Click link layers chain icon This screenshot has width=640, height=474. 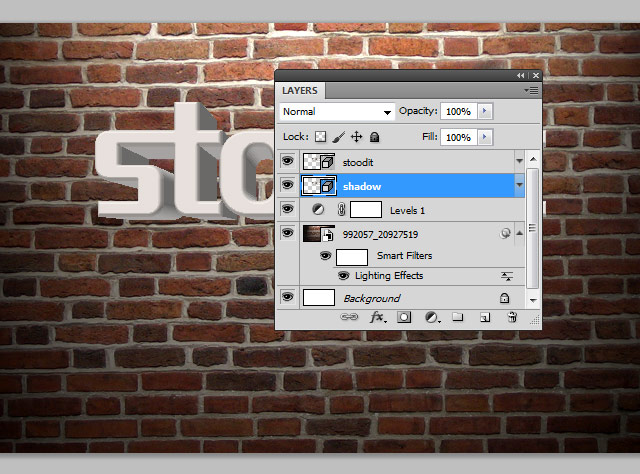click(349, 317)
